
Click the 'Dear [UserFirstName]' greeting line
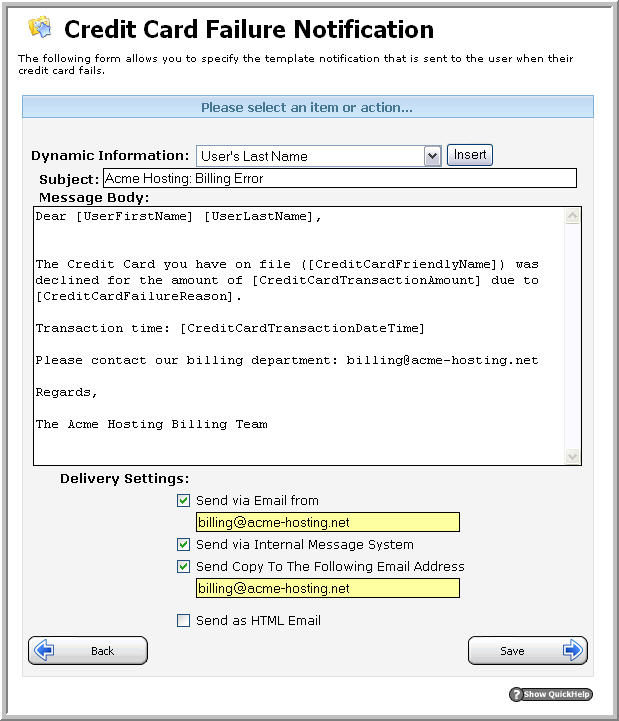tap(178, 216)
